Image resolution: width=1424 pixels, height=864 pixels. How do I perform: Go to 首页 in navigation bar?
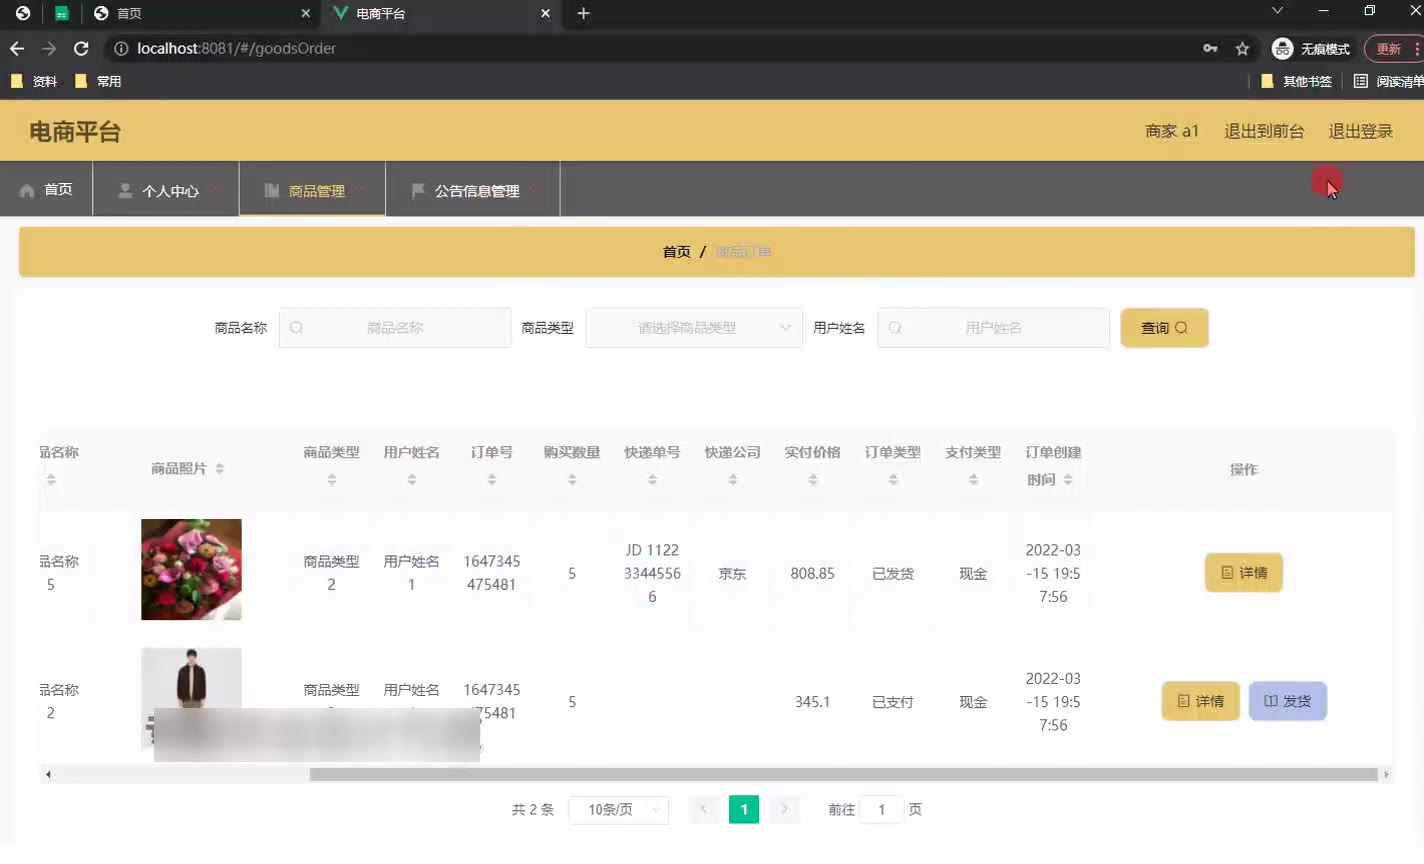point(47,190)
